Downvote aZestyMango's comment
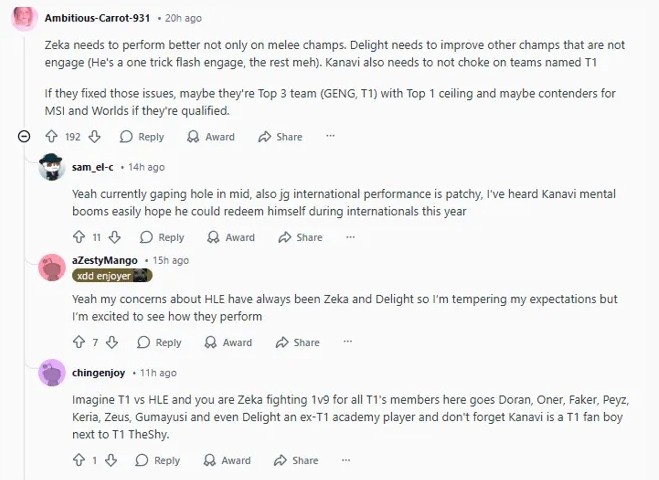 (113, 342)
